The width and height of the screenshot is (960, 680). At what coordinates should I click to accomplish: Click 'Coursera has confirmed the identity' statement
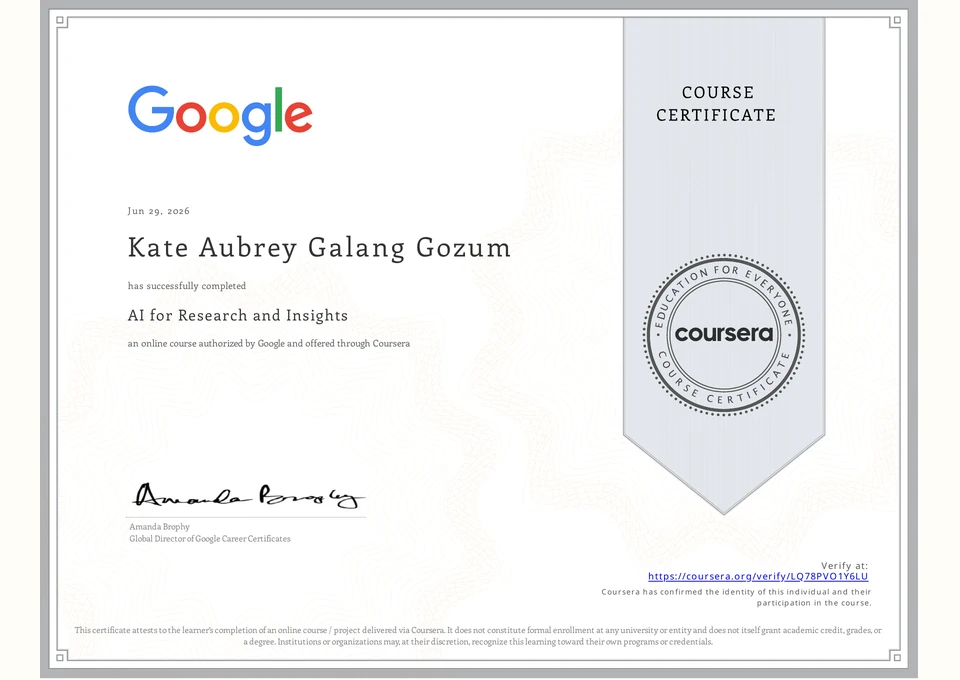coord(736,597)
